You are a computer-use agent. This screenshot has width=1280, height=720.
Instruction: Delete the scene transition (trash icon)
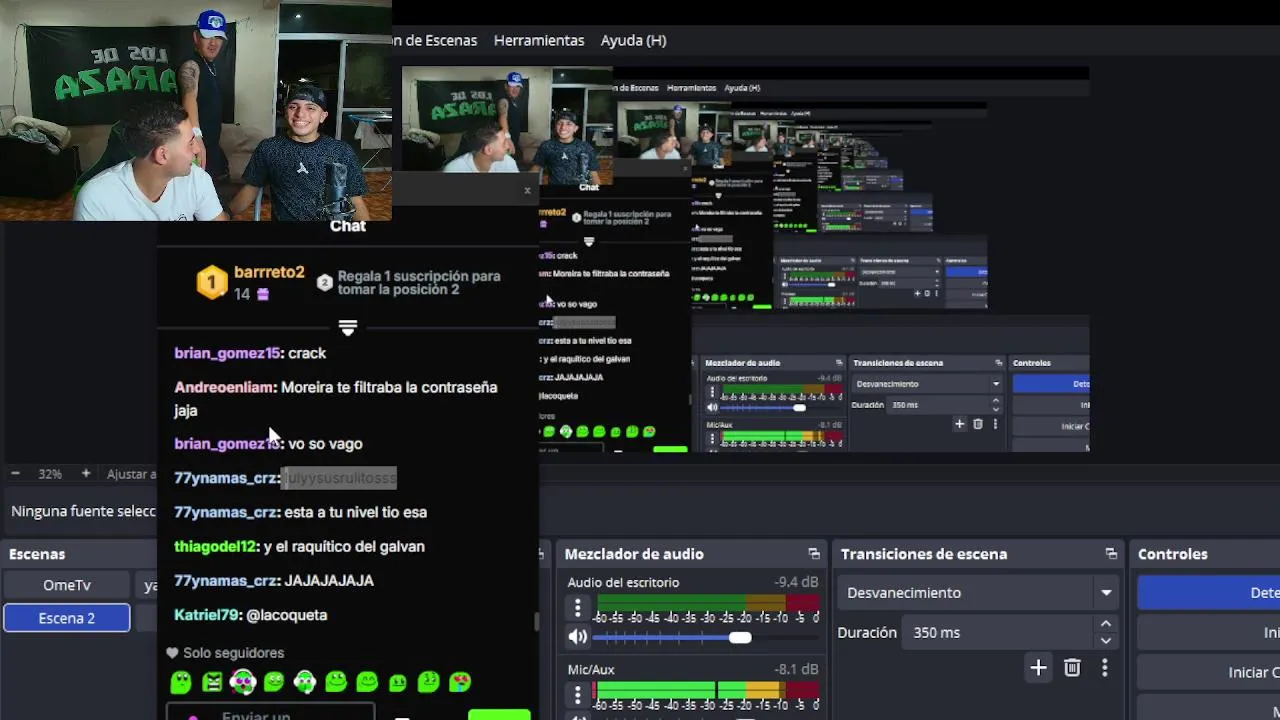tap(1072, 668)
